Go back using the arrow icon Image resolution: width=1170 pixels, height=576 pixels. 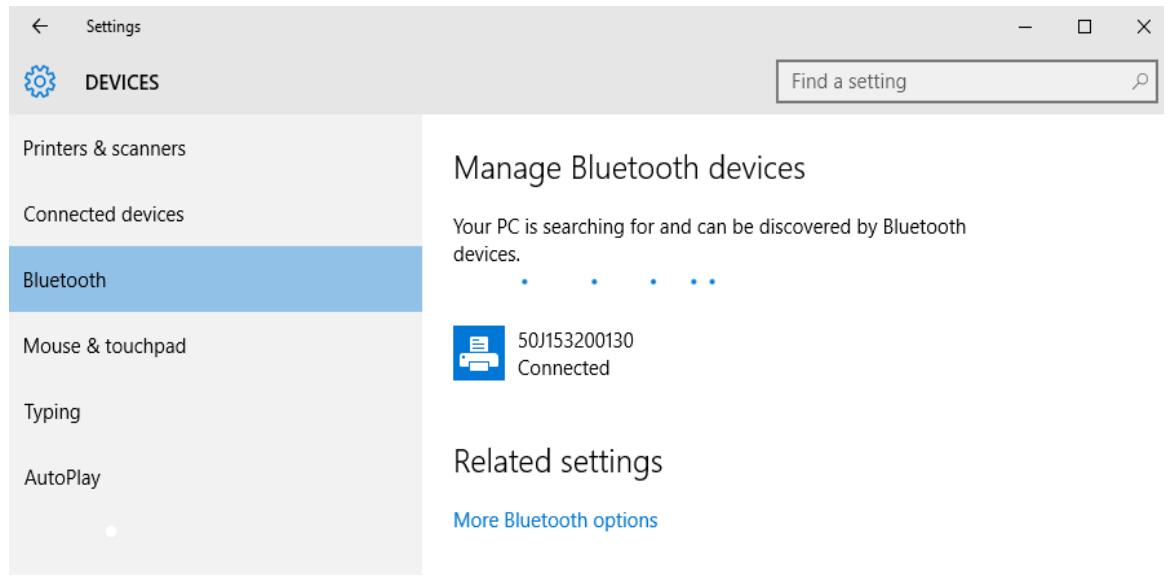click(x=40, y=27)
